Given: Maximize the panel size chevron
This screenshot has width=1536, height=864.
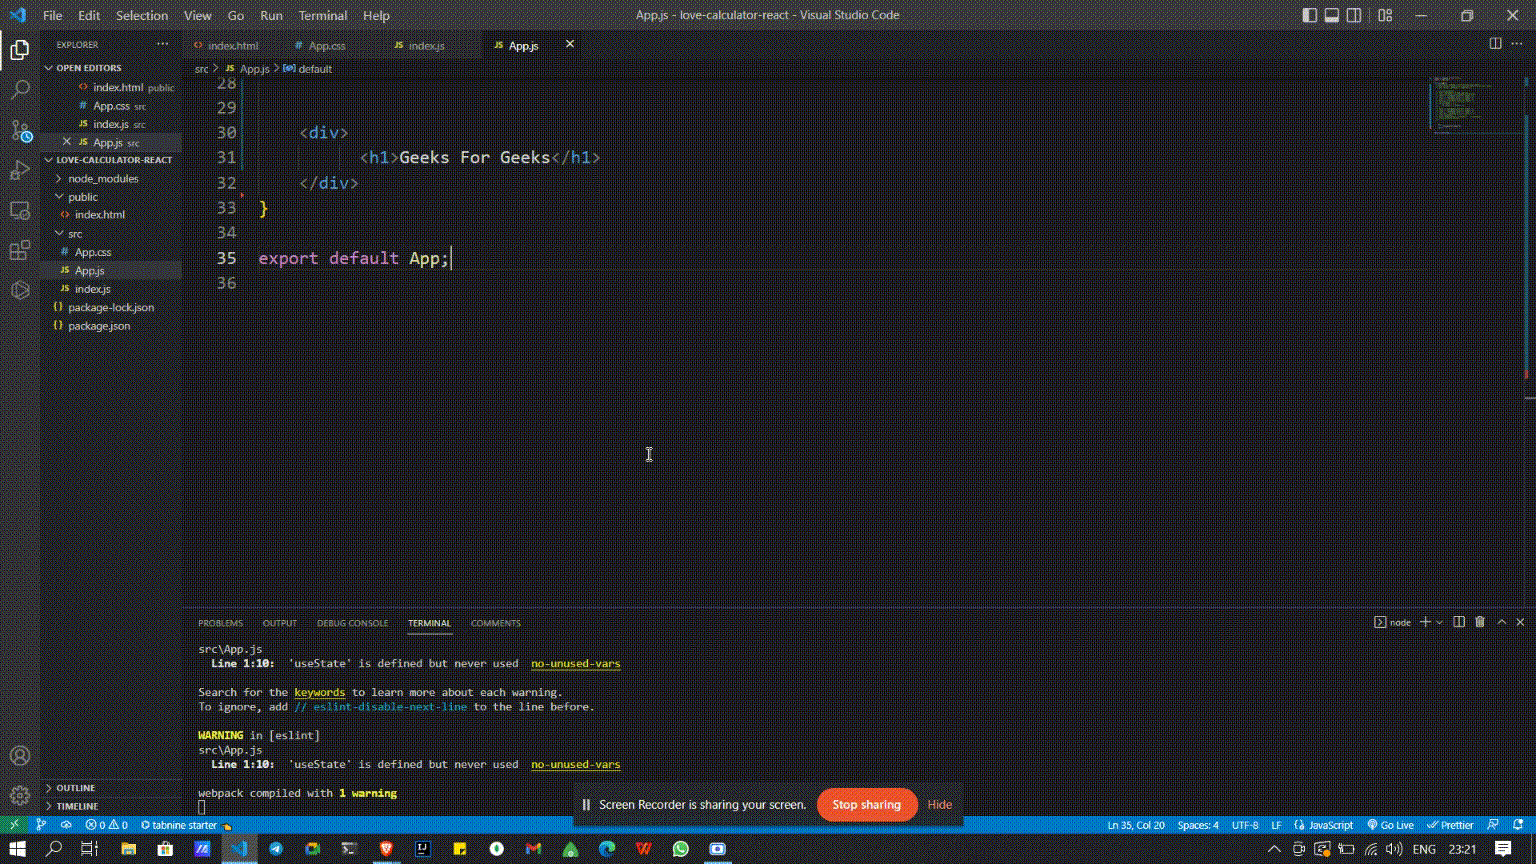Looking at the screenshot, I should (x=1501, y=622).
